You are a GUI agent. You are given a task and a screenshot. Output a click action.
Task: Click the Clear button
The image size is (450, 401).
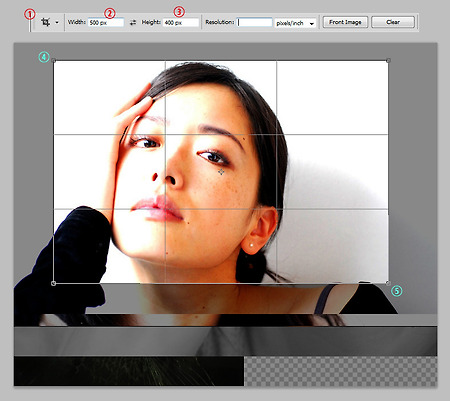coord(393,22)
